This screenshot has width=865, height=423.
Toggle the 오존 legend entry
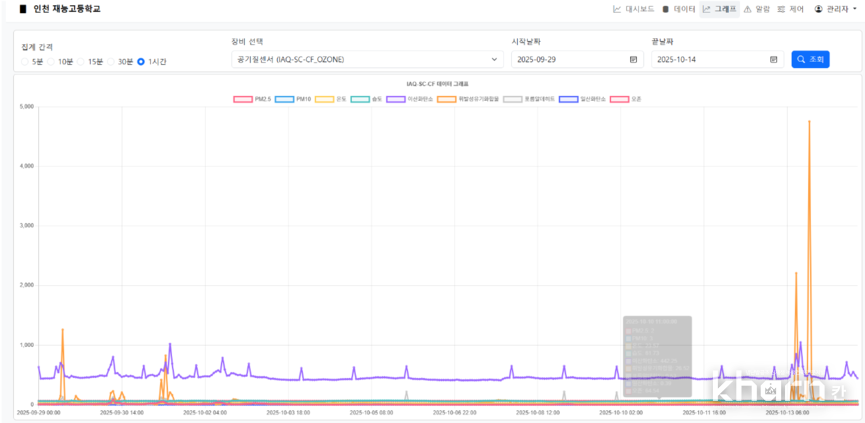tap(626, 99)
